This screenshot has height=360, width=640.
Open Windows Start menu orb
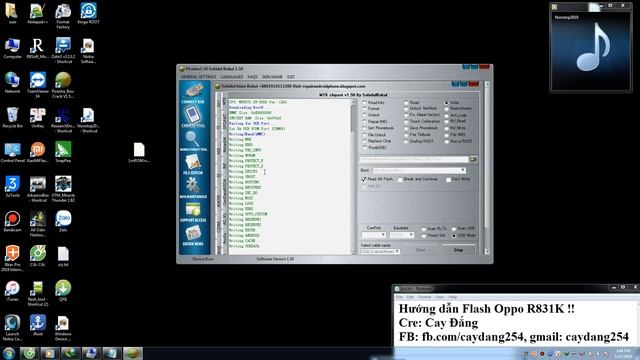point(9,353)
